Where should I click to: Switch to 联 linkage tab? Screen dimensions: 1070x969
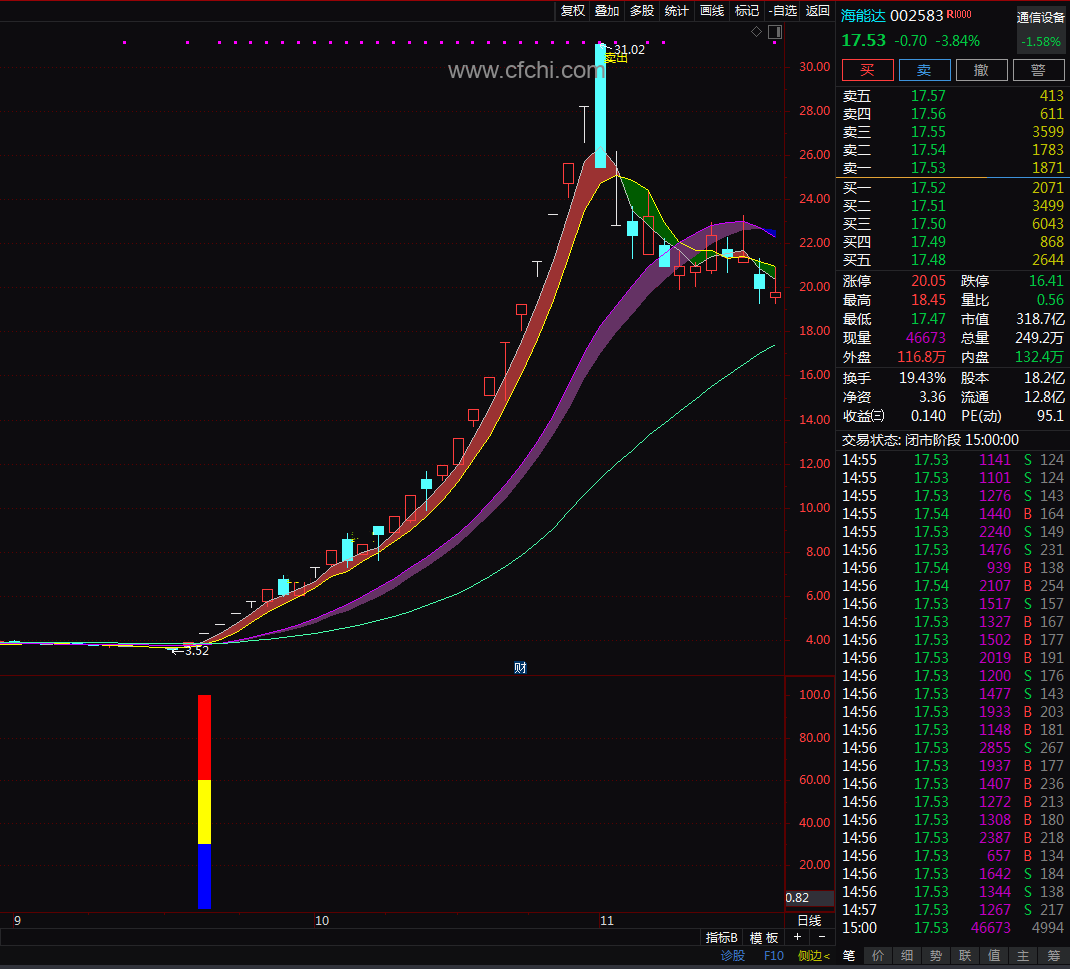pyautogui.click(x=965, y=955)
